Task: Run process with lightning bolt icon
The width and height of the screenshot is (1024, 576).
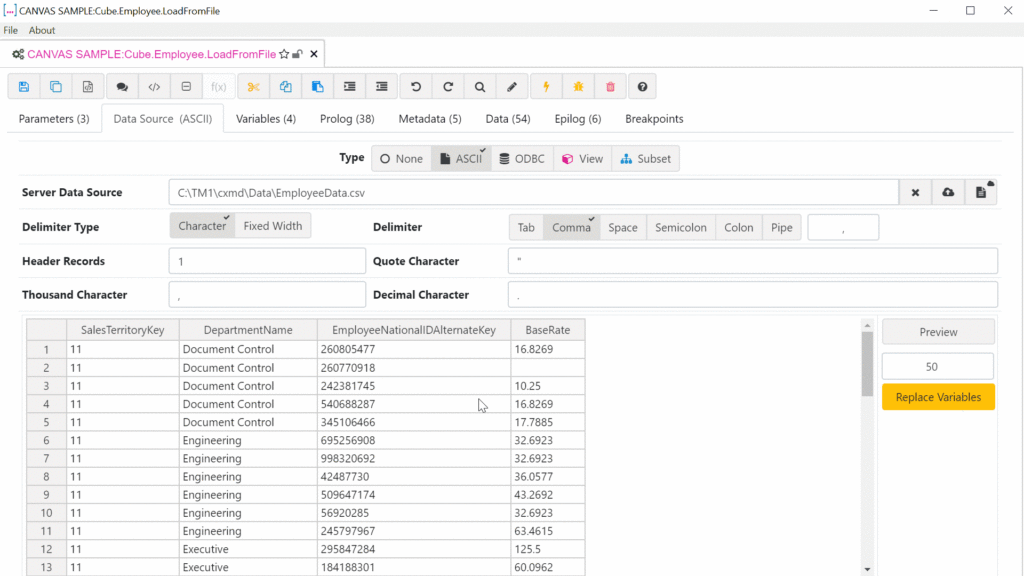Action: (546, 87)
